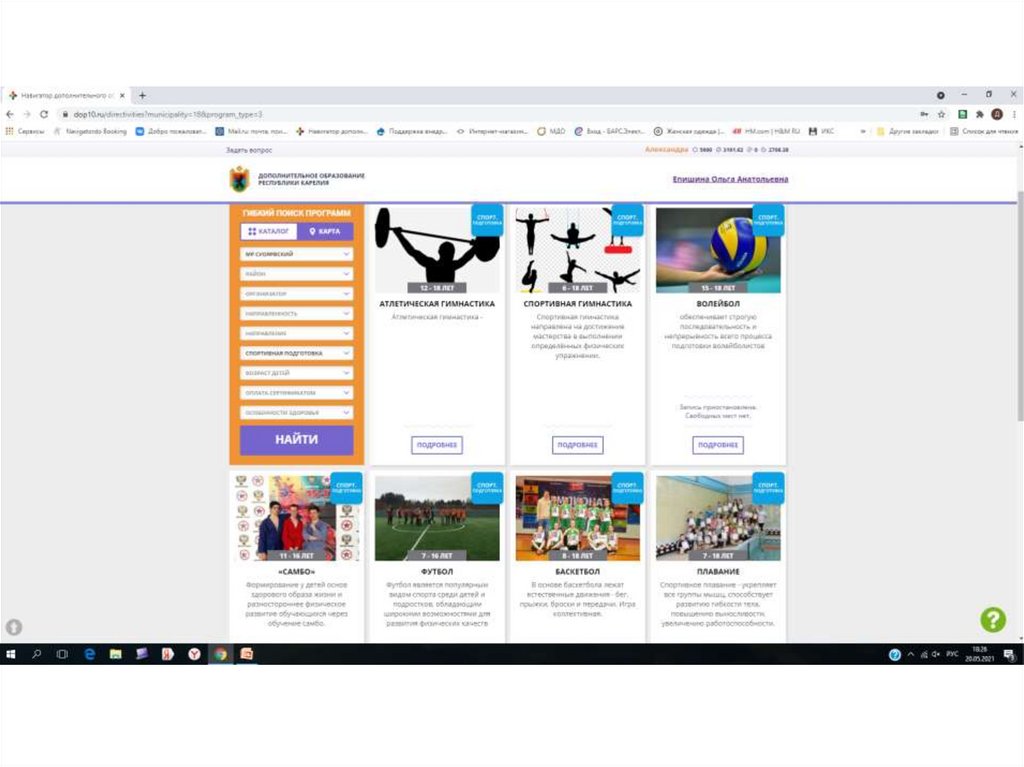1024x767 pixels.
Task: Click Подробнее under Волейбол
Action: coord(718,445)
